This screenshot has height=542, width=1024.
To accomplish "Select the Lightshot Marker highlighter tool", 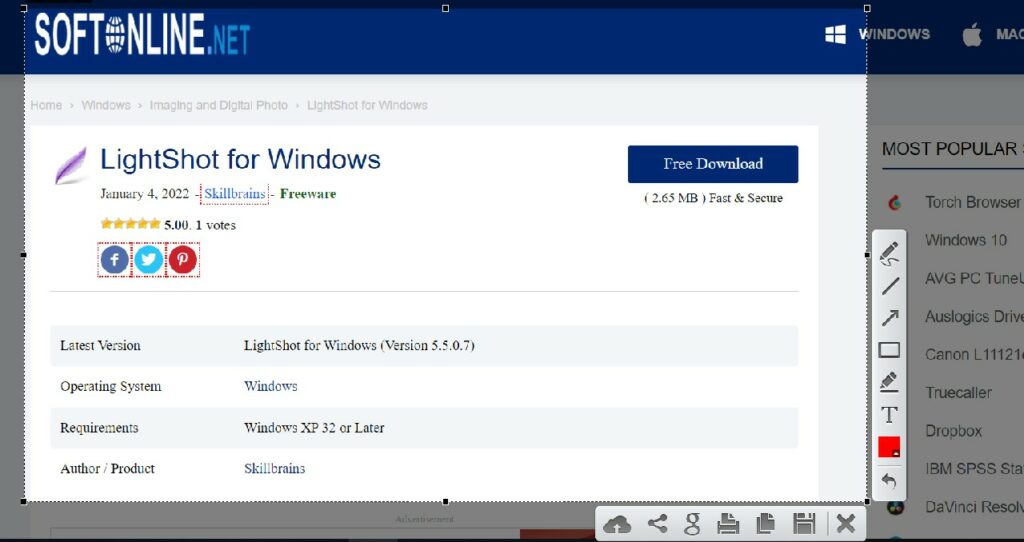I will pos(889,382).
